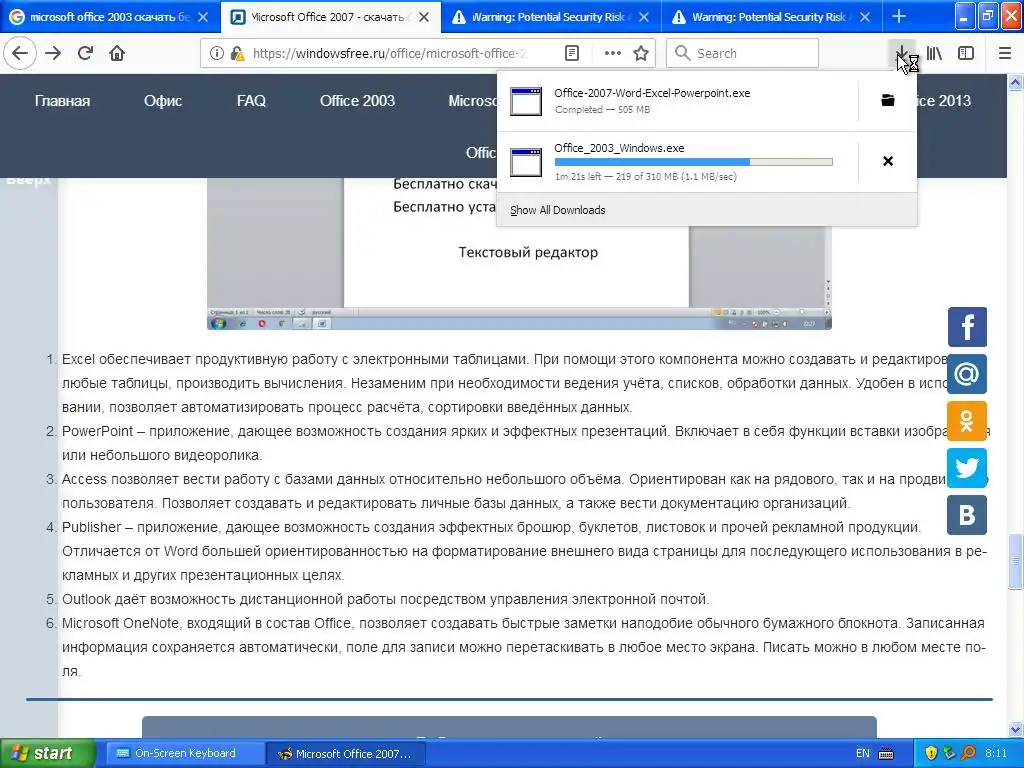Share on Odnoklassniki orange icon
Image resolution: width=1024 pixels, height=768 pixels.
point(967,421)
